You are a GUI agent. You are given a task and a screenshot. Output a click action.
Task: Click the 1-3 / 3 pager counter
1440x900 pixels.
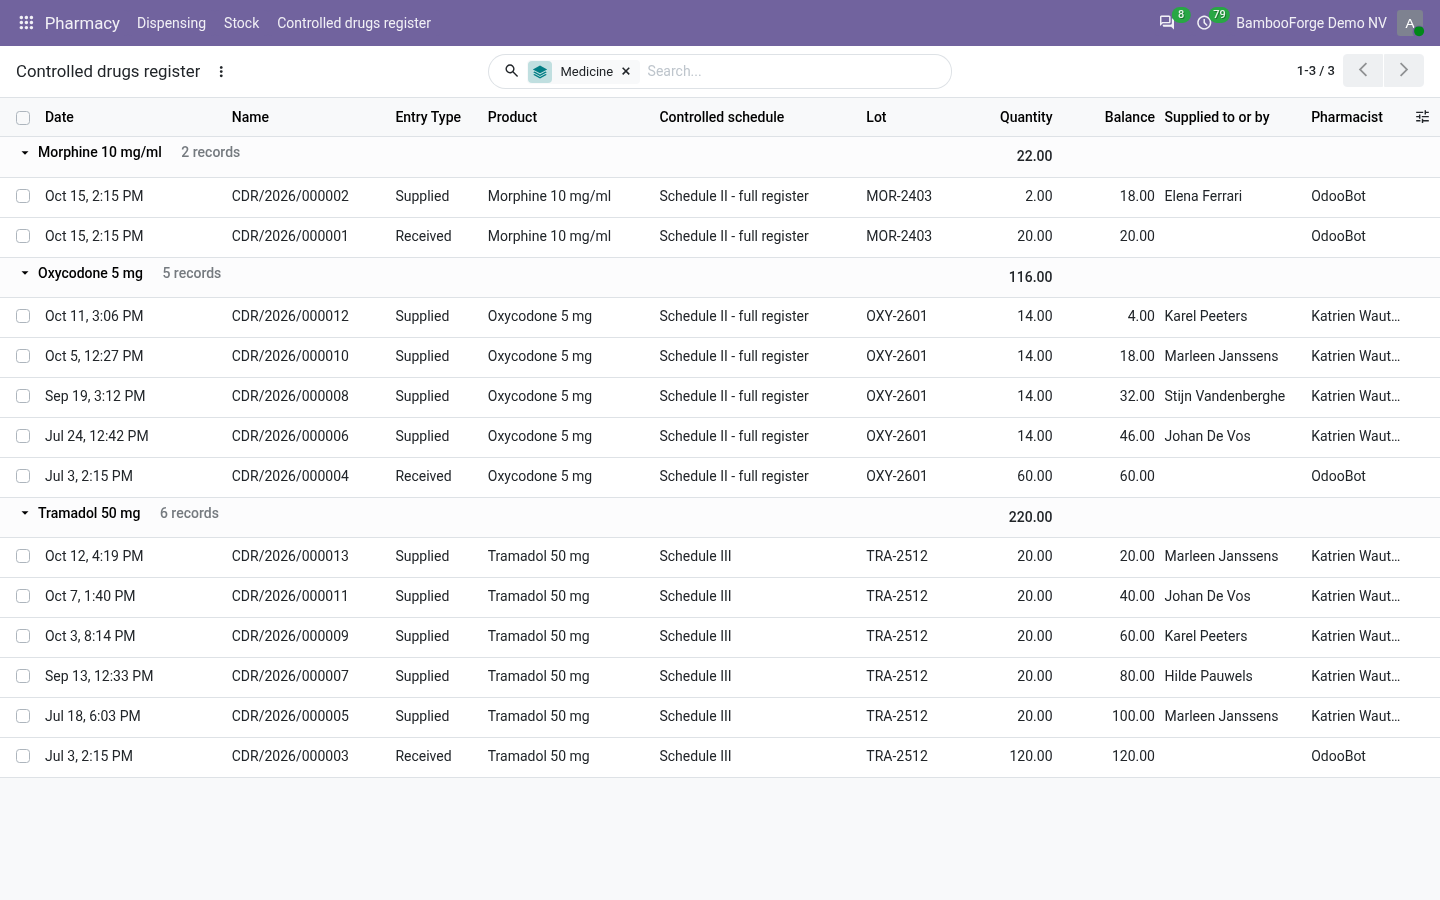pyautogui.click(x=1315, y=71)
